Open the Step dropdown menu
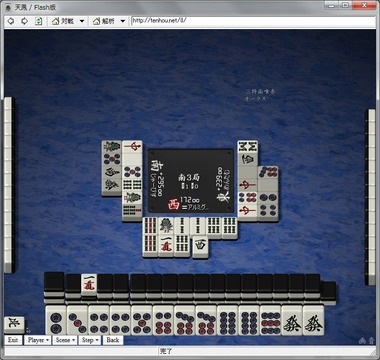Viewport: 380px width, 360px height. [x=90, y=340]
